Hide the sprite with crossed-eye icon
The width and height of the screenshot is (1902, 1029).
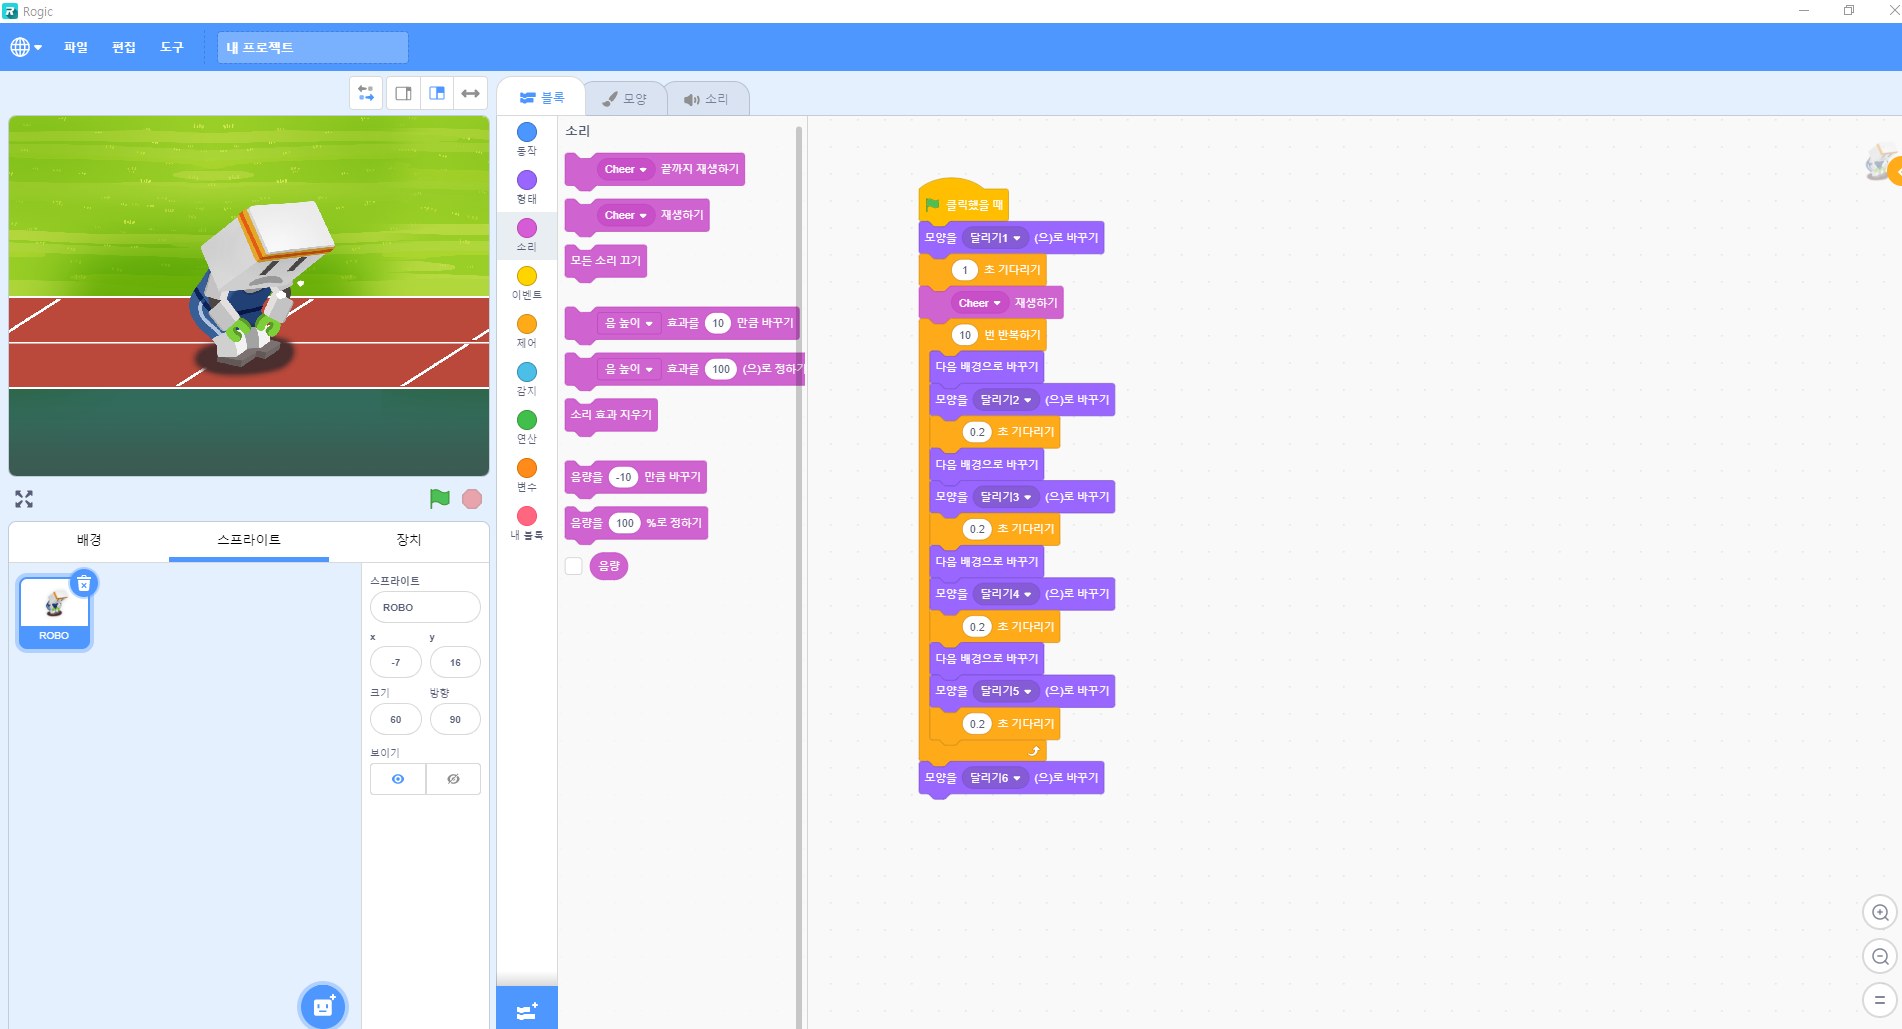[x=453, y=779]
